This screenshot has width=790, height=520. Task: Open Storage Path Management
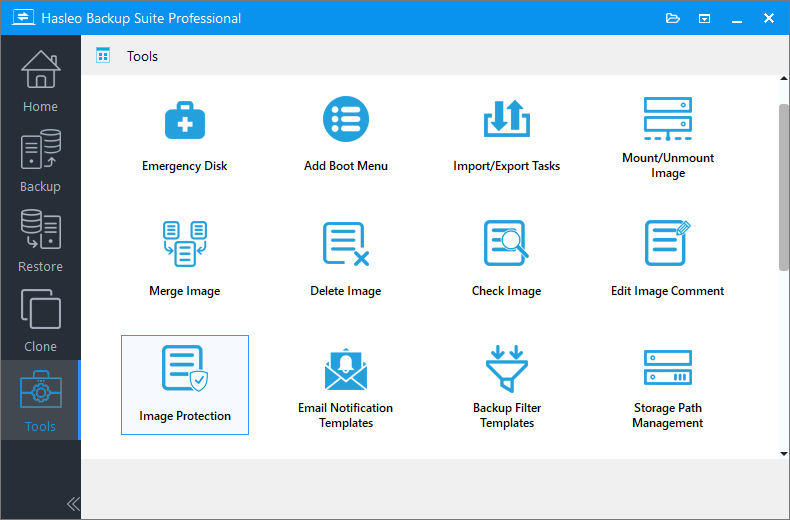668,385
